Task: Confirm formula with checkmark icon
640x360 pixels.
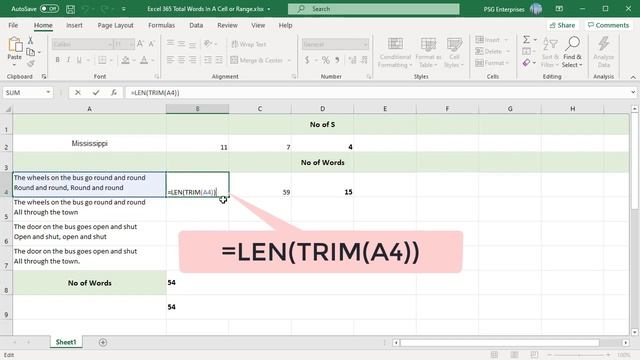Action: [x=96, y=93]
